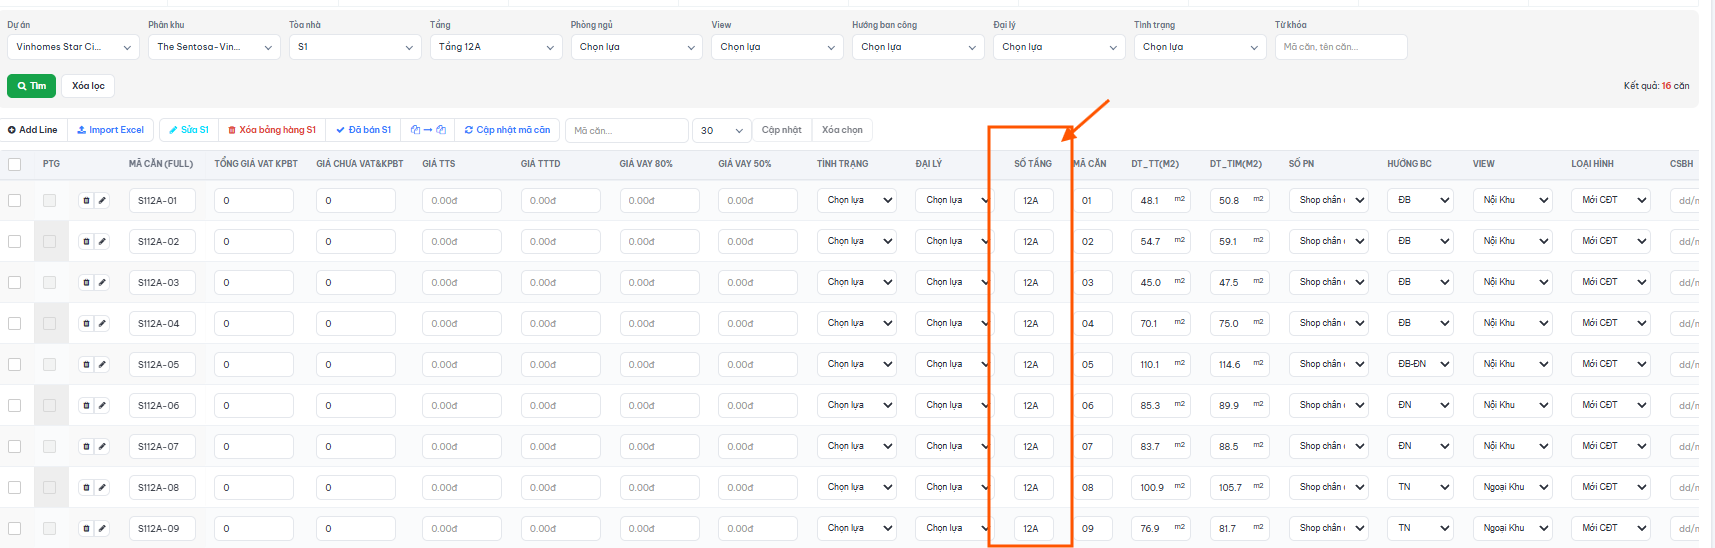This screenshot has height=548, width=1715.
Task: Click the Import Excel button
Action: tap(111, 130)
